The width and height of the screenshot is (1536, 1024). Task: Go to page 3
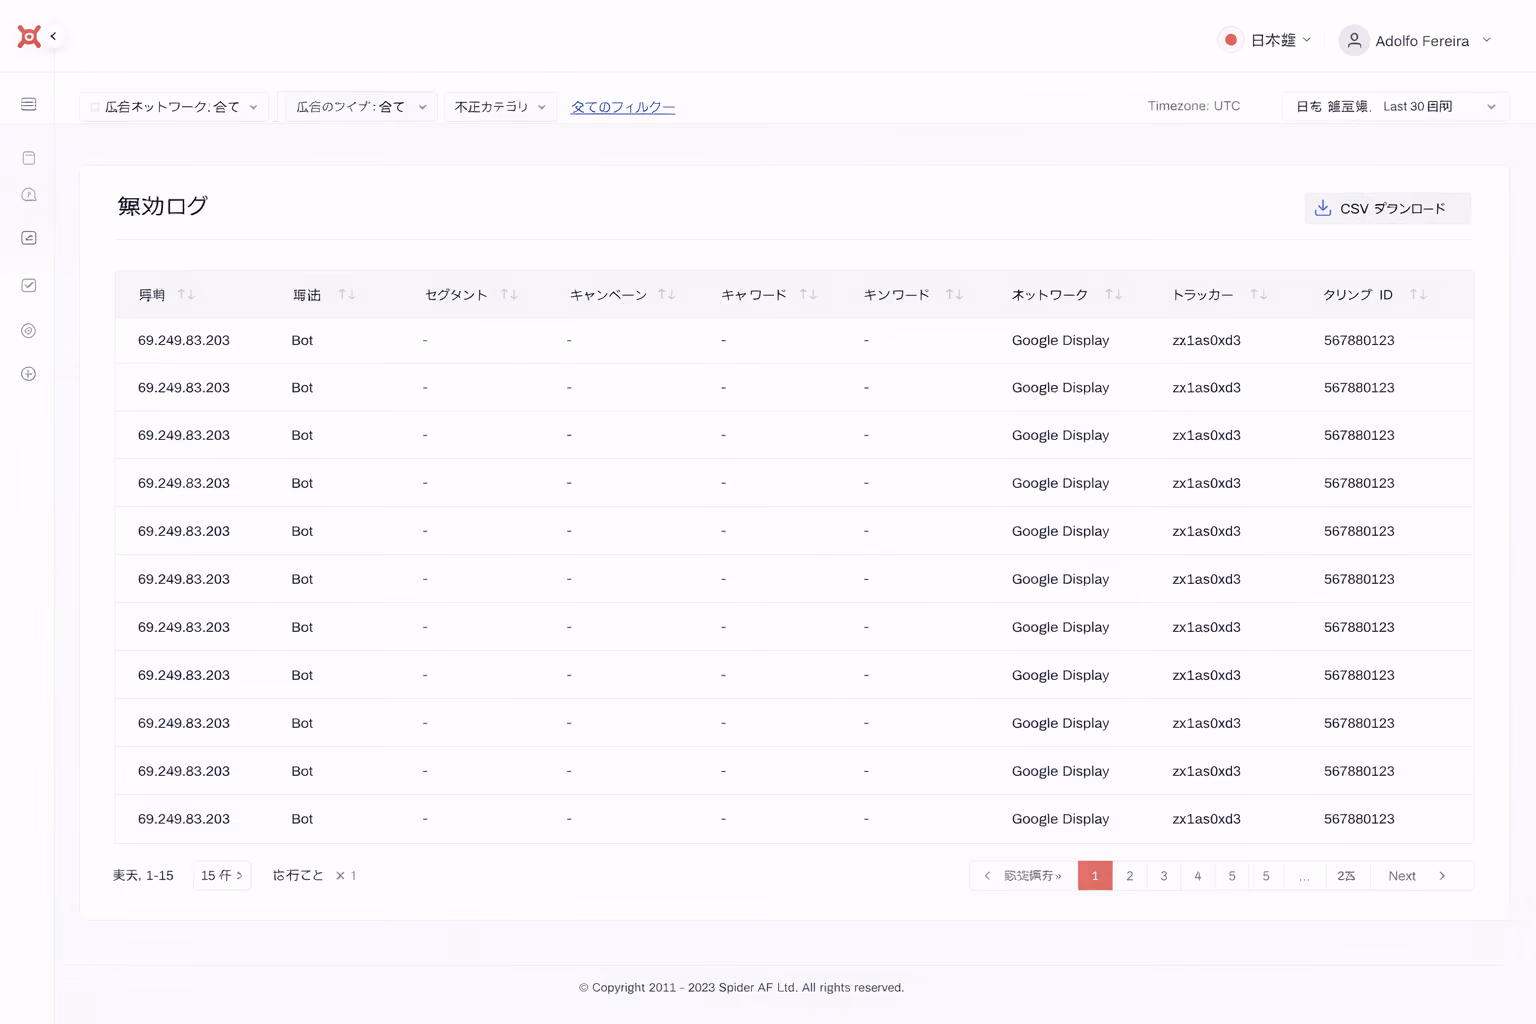coord(1163,875)
